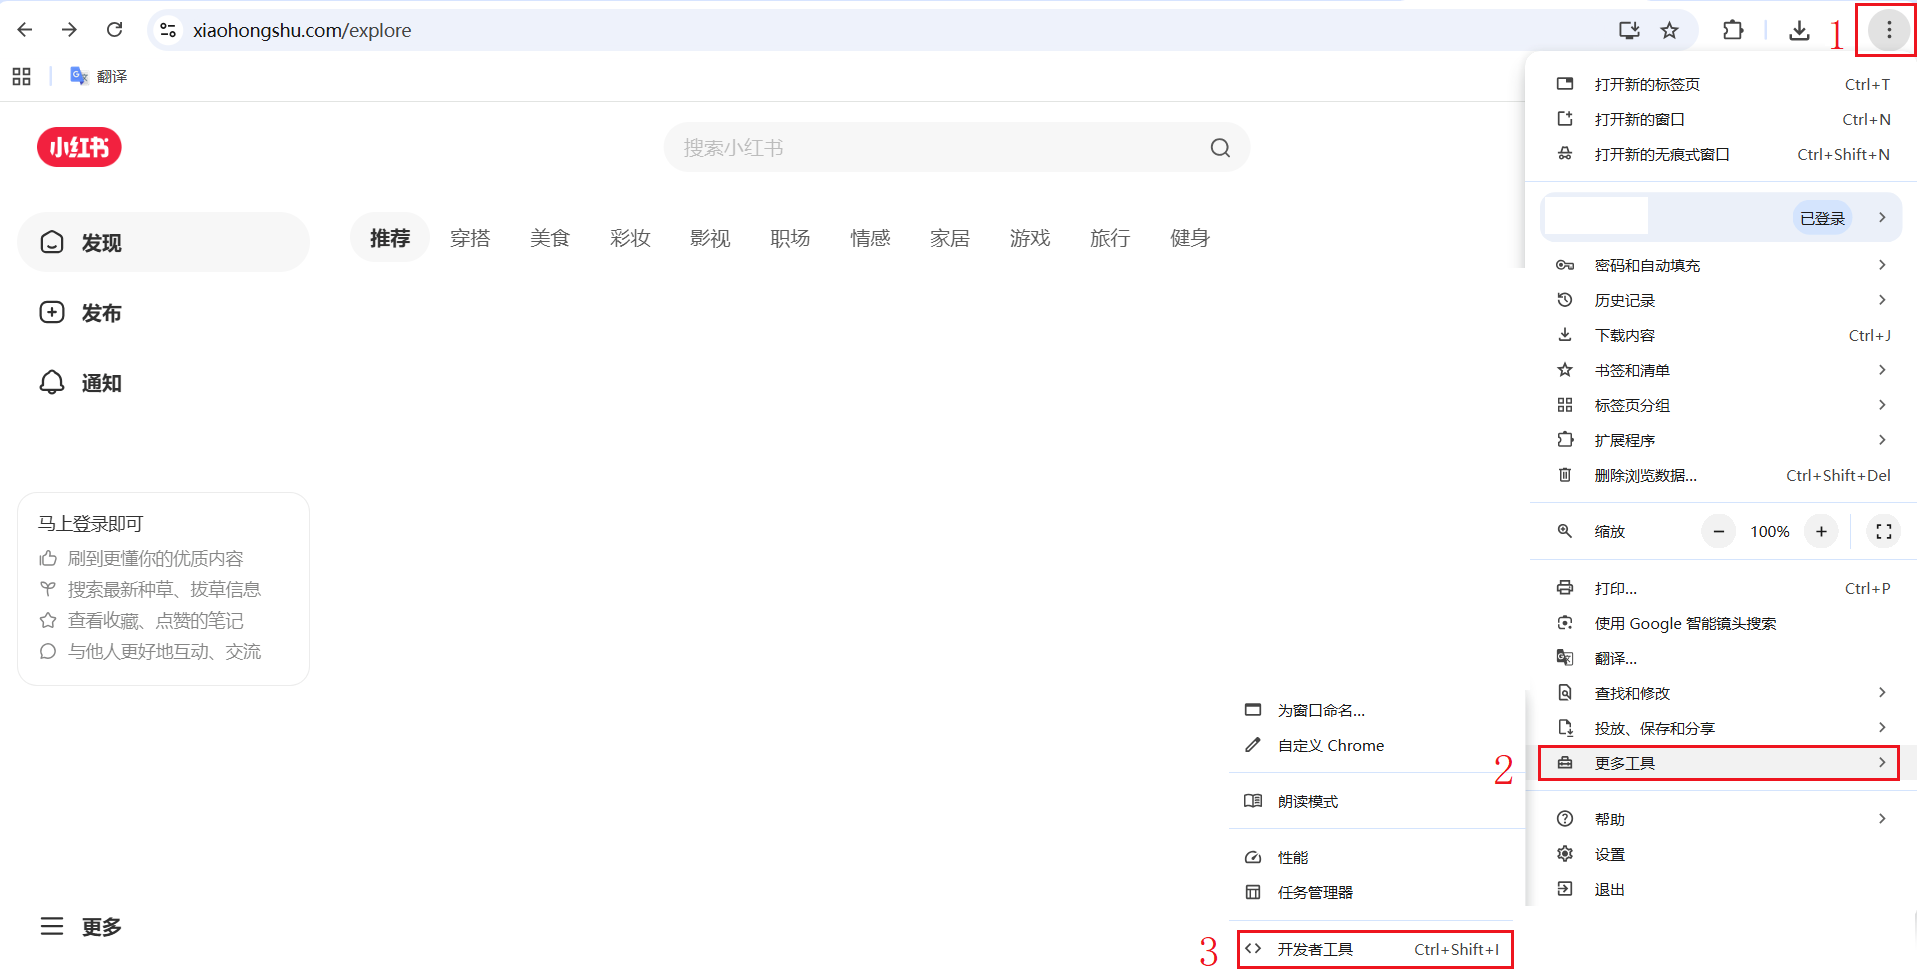The width and height of the screenshot is (1917, 978).
Task: Choose 删除浏览数据 menu item
Action: [x=1721, y=475]
